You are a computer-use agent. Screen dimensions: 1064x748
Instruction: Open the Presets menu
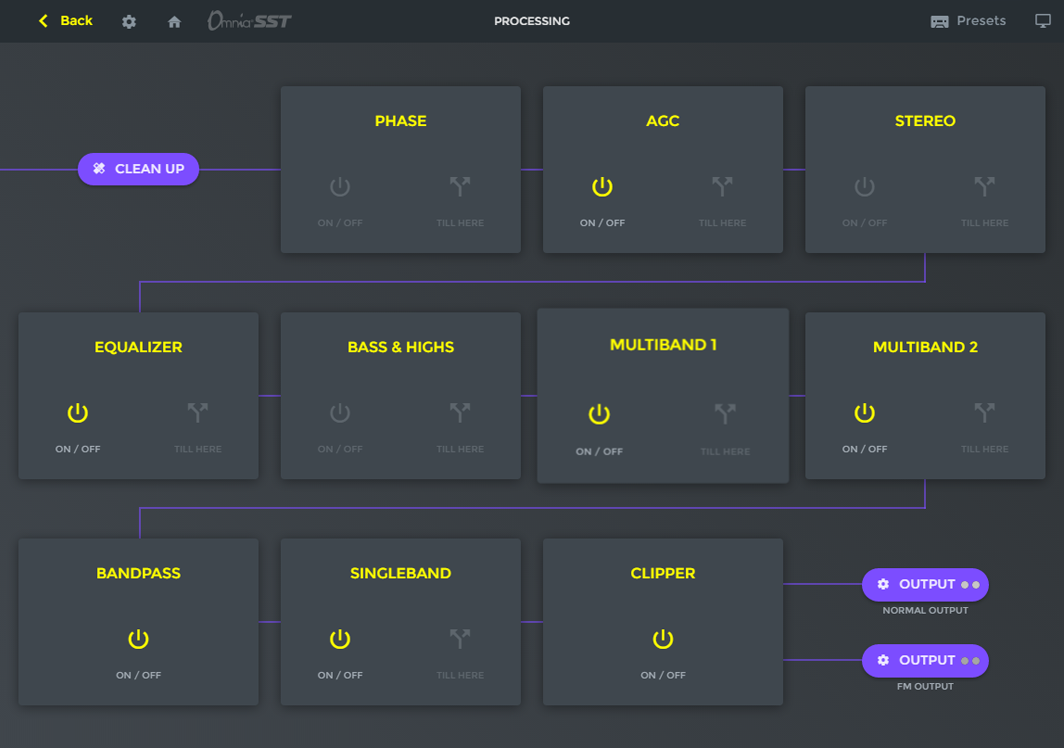click(968, 21)
